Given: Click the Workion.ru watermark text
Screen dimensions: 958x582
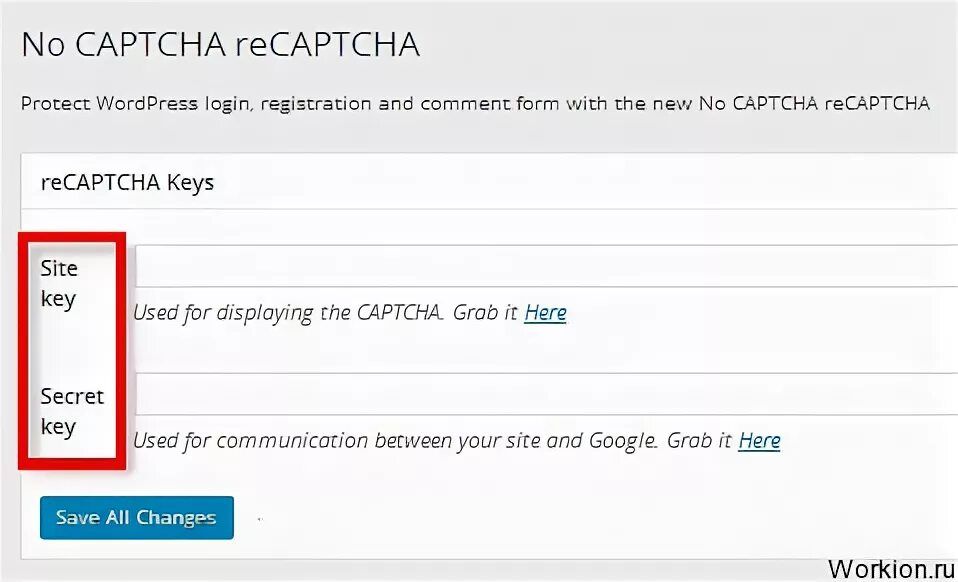Looking at the screenshot, I should tap(885, 567).
